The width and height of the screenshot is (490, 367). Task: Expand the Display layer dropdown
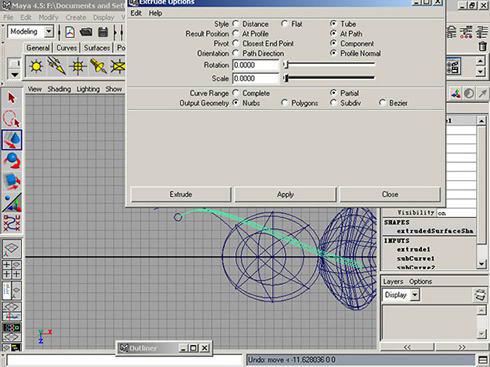coord(401,295)
